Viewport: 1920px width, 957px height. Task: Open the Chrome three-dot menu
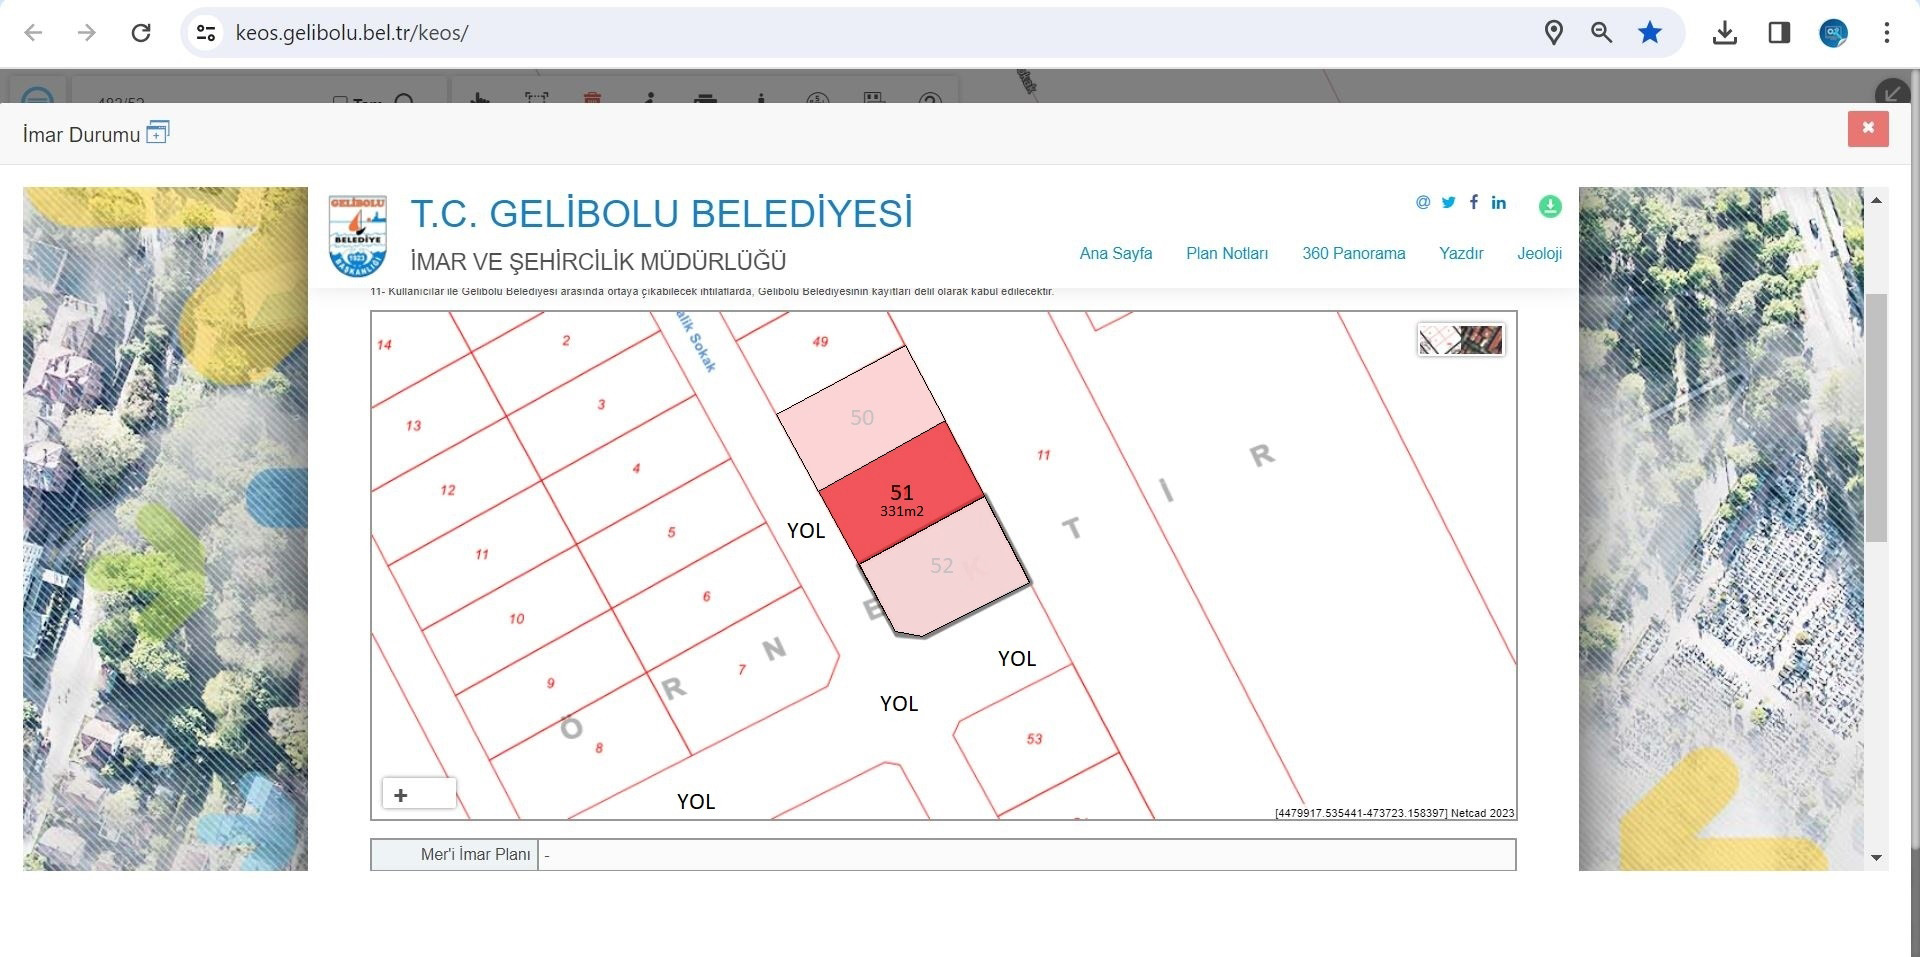point(1886,33)
